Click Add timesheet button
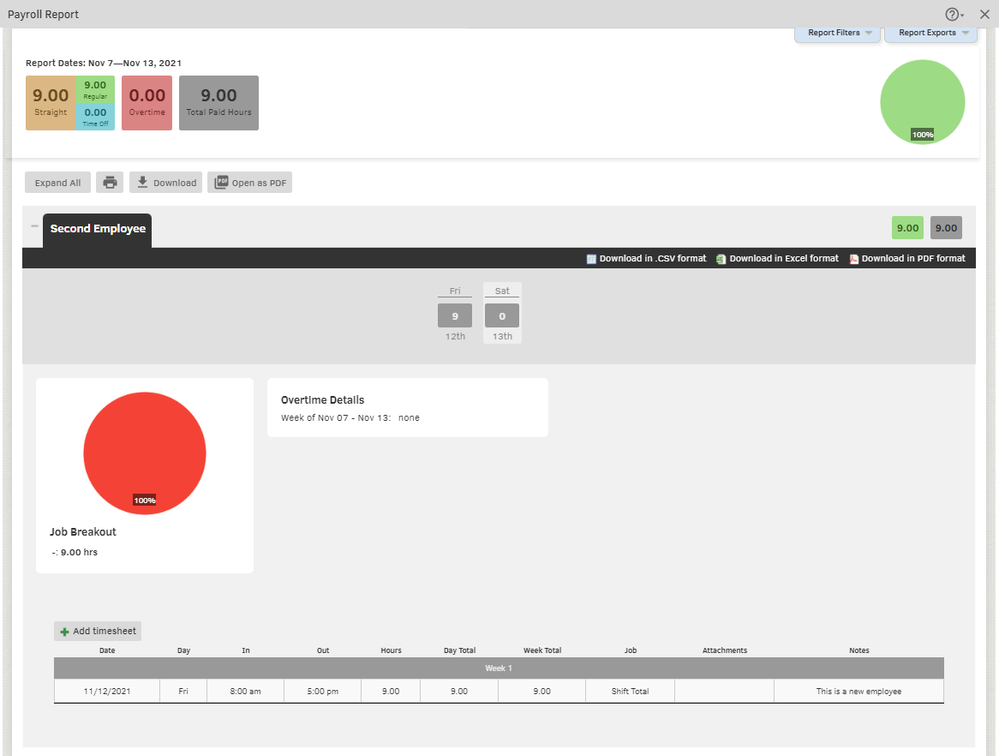 [x=97, y=631]
